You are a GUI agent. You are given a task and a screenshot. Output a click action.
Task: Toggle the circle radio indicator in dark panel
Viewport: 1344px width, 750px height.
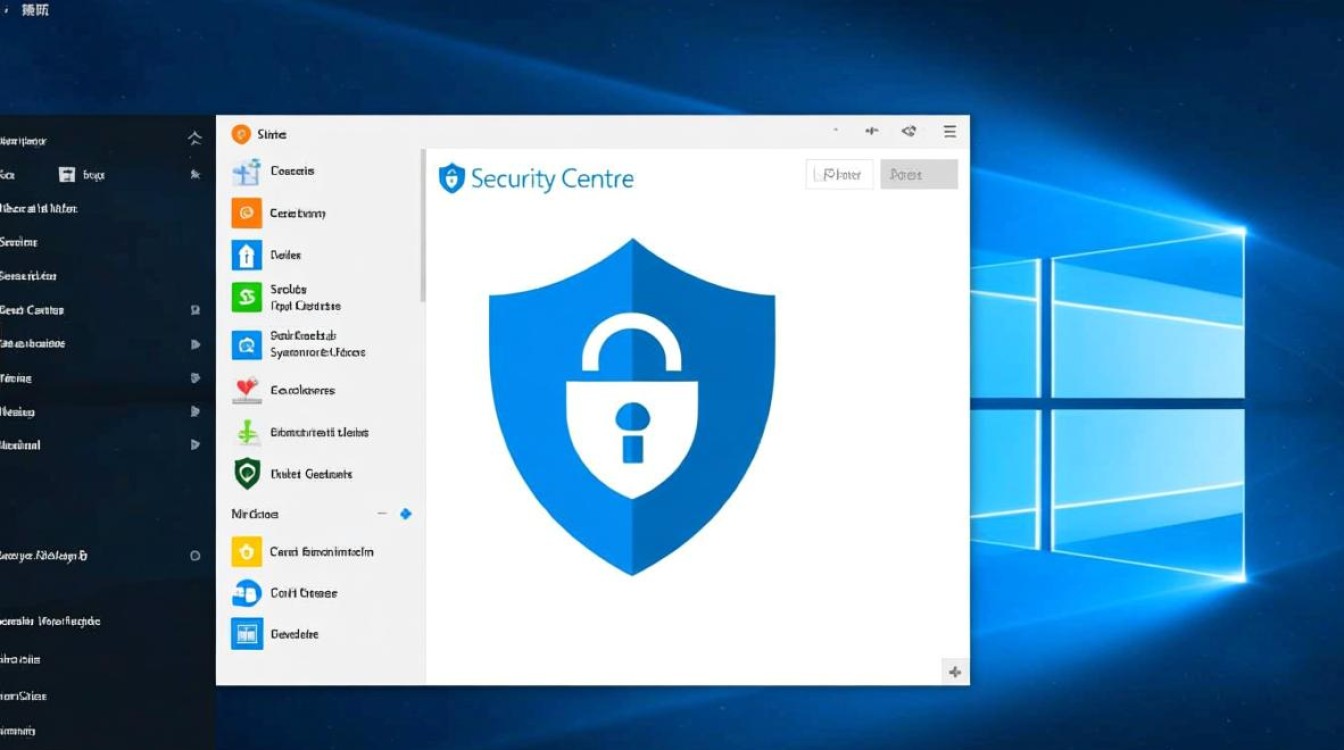195,555
